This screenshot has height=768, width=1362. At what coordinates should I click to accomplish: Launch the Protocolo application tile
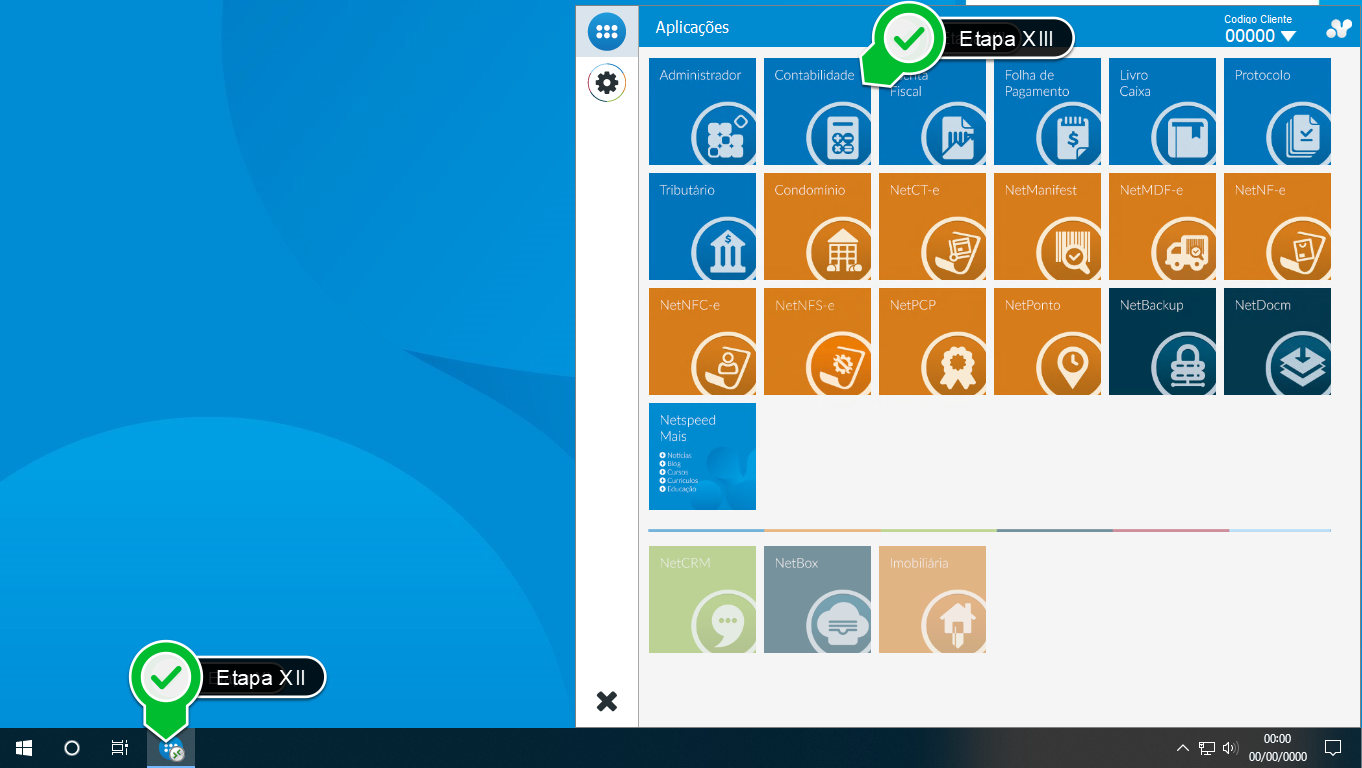point(1277,111)
